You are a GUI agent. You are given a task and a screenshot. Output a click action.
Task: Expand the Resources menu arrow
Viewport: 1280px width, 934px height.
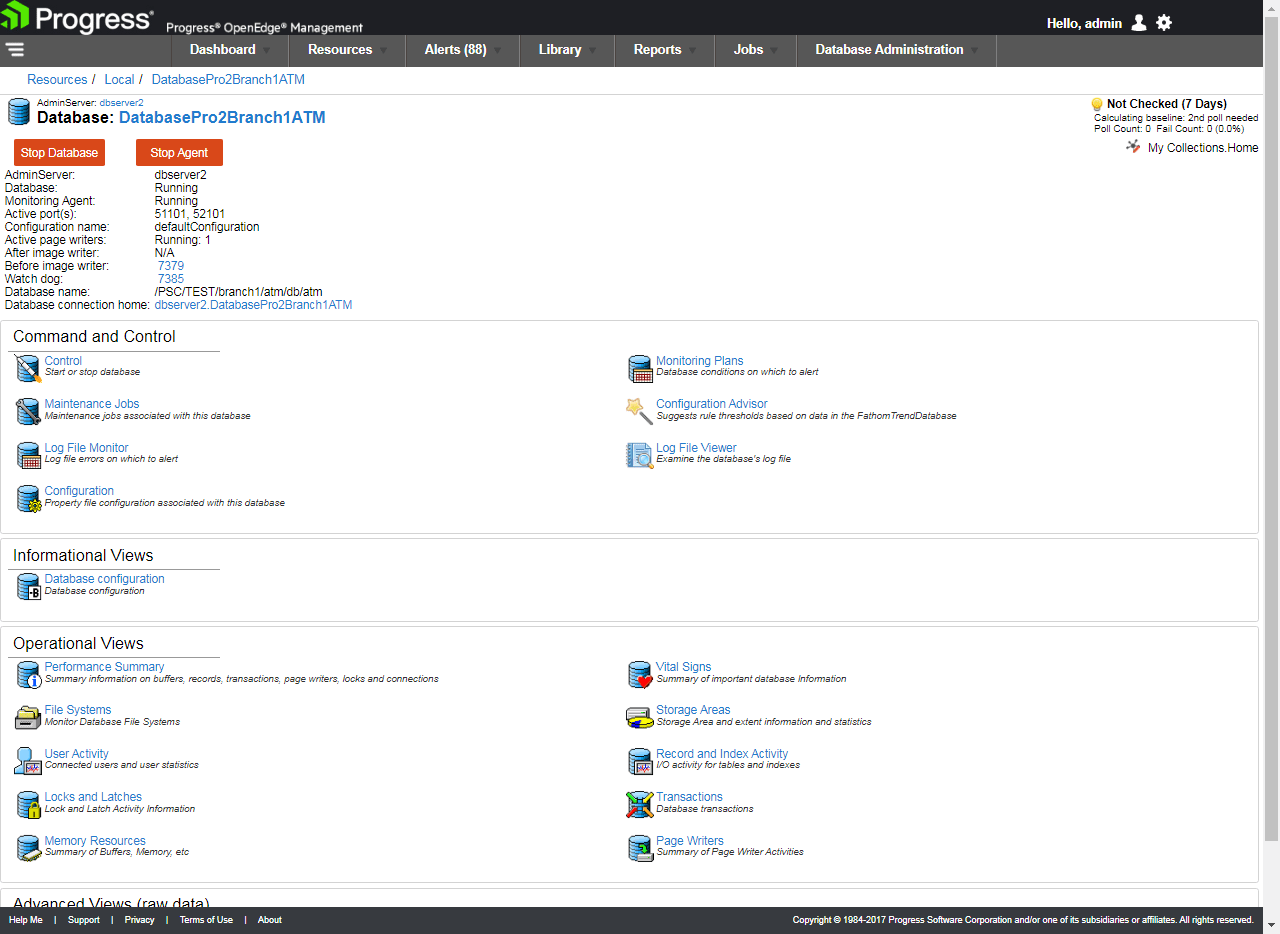(x=383, y=50)
